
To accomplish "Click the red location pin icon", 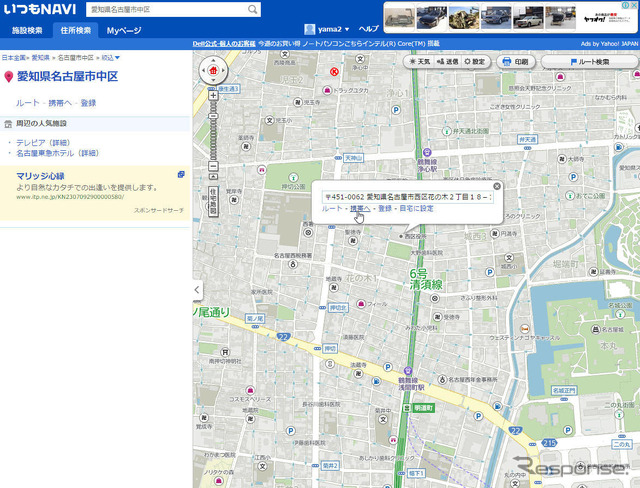I will click(9, 77).
